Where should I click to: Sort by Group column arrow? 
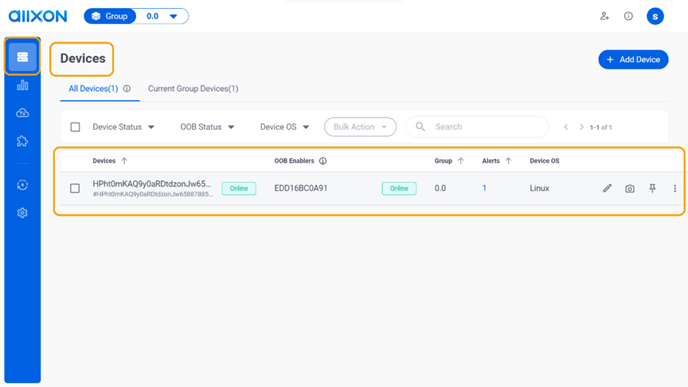(x=461, y=161)
